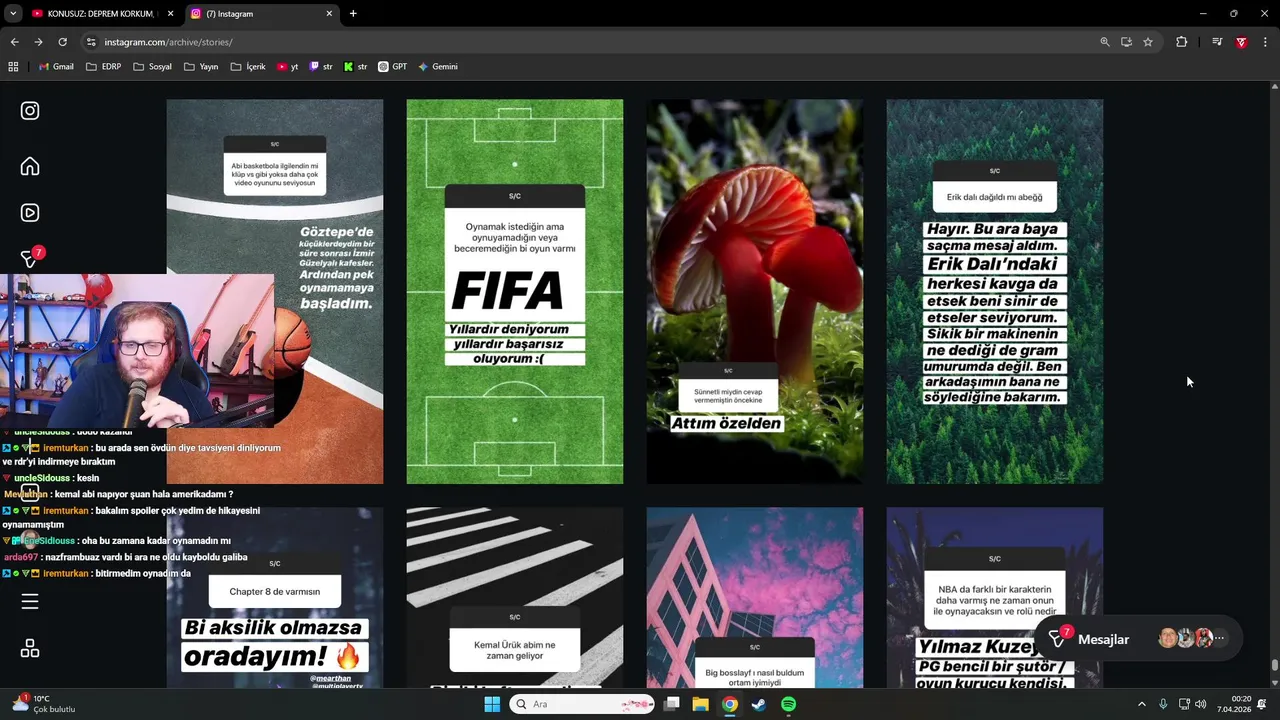Open media controls icon in Chrome toolbar
1280x720 pixels.
[x=1217, y=42]
